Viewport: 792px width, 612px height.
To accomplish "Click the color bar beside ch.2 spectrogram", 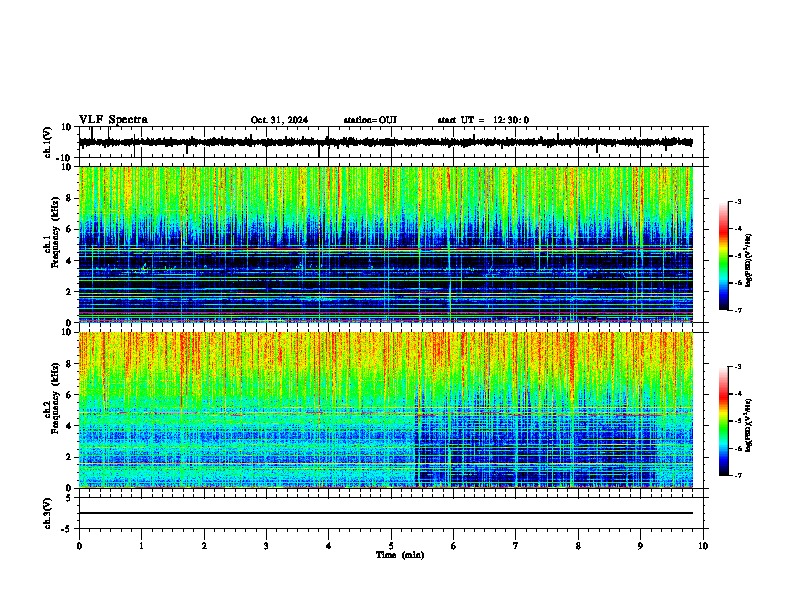I will click(x=724, y=421).
